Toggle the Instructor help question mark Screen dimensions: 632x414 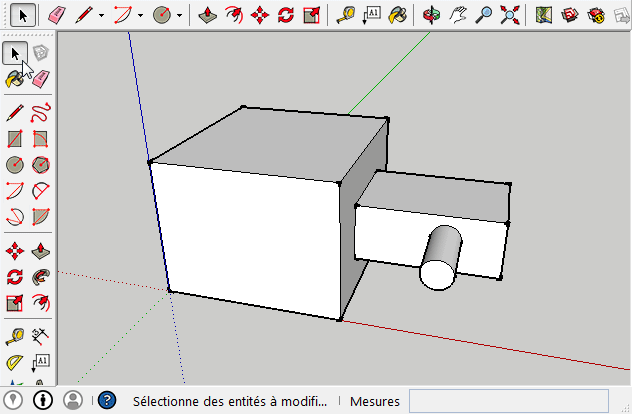pos(107,401)
